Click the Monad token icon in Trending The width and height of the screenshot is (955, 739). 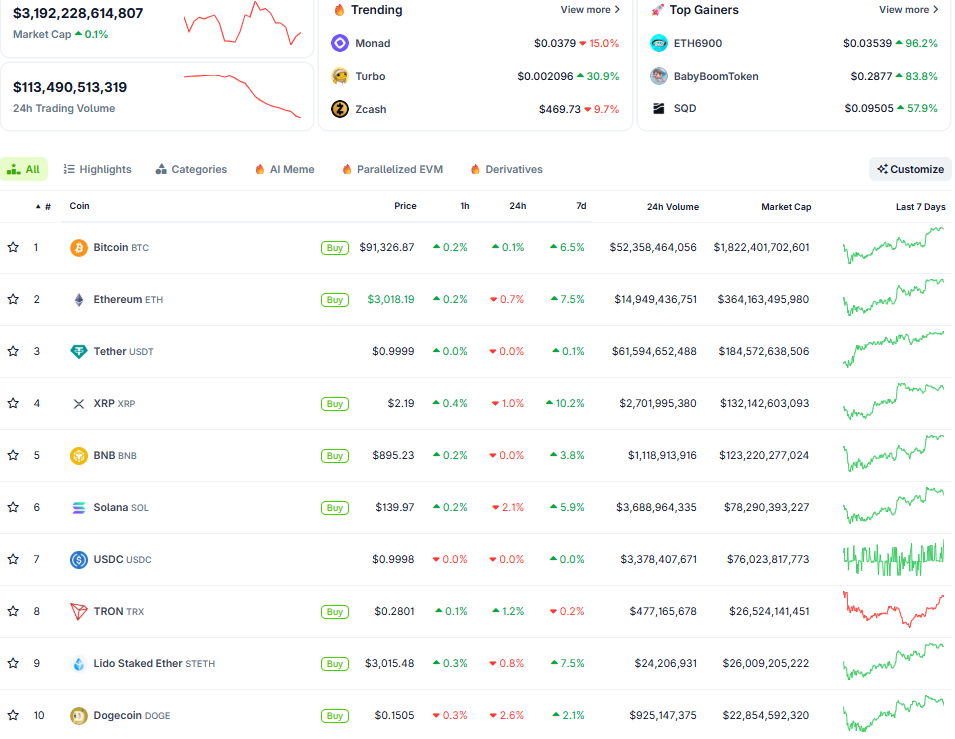(340, 44)
